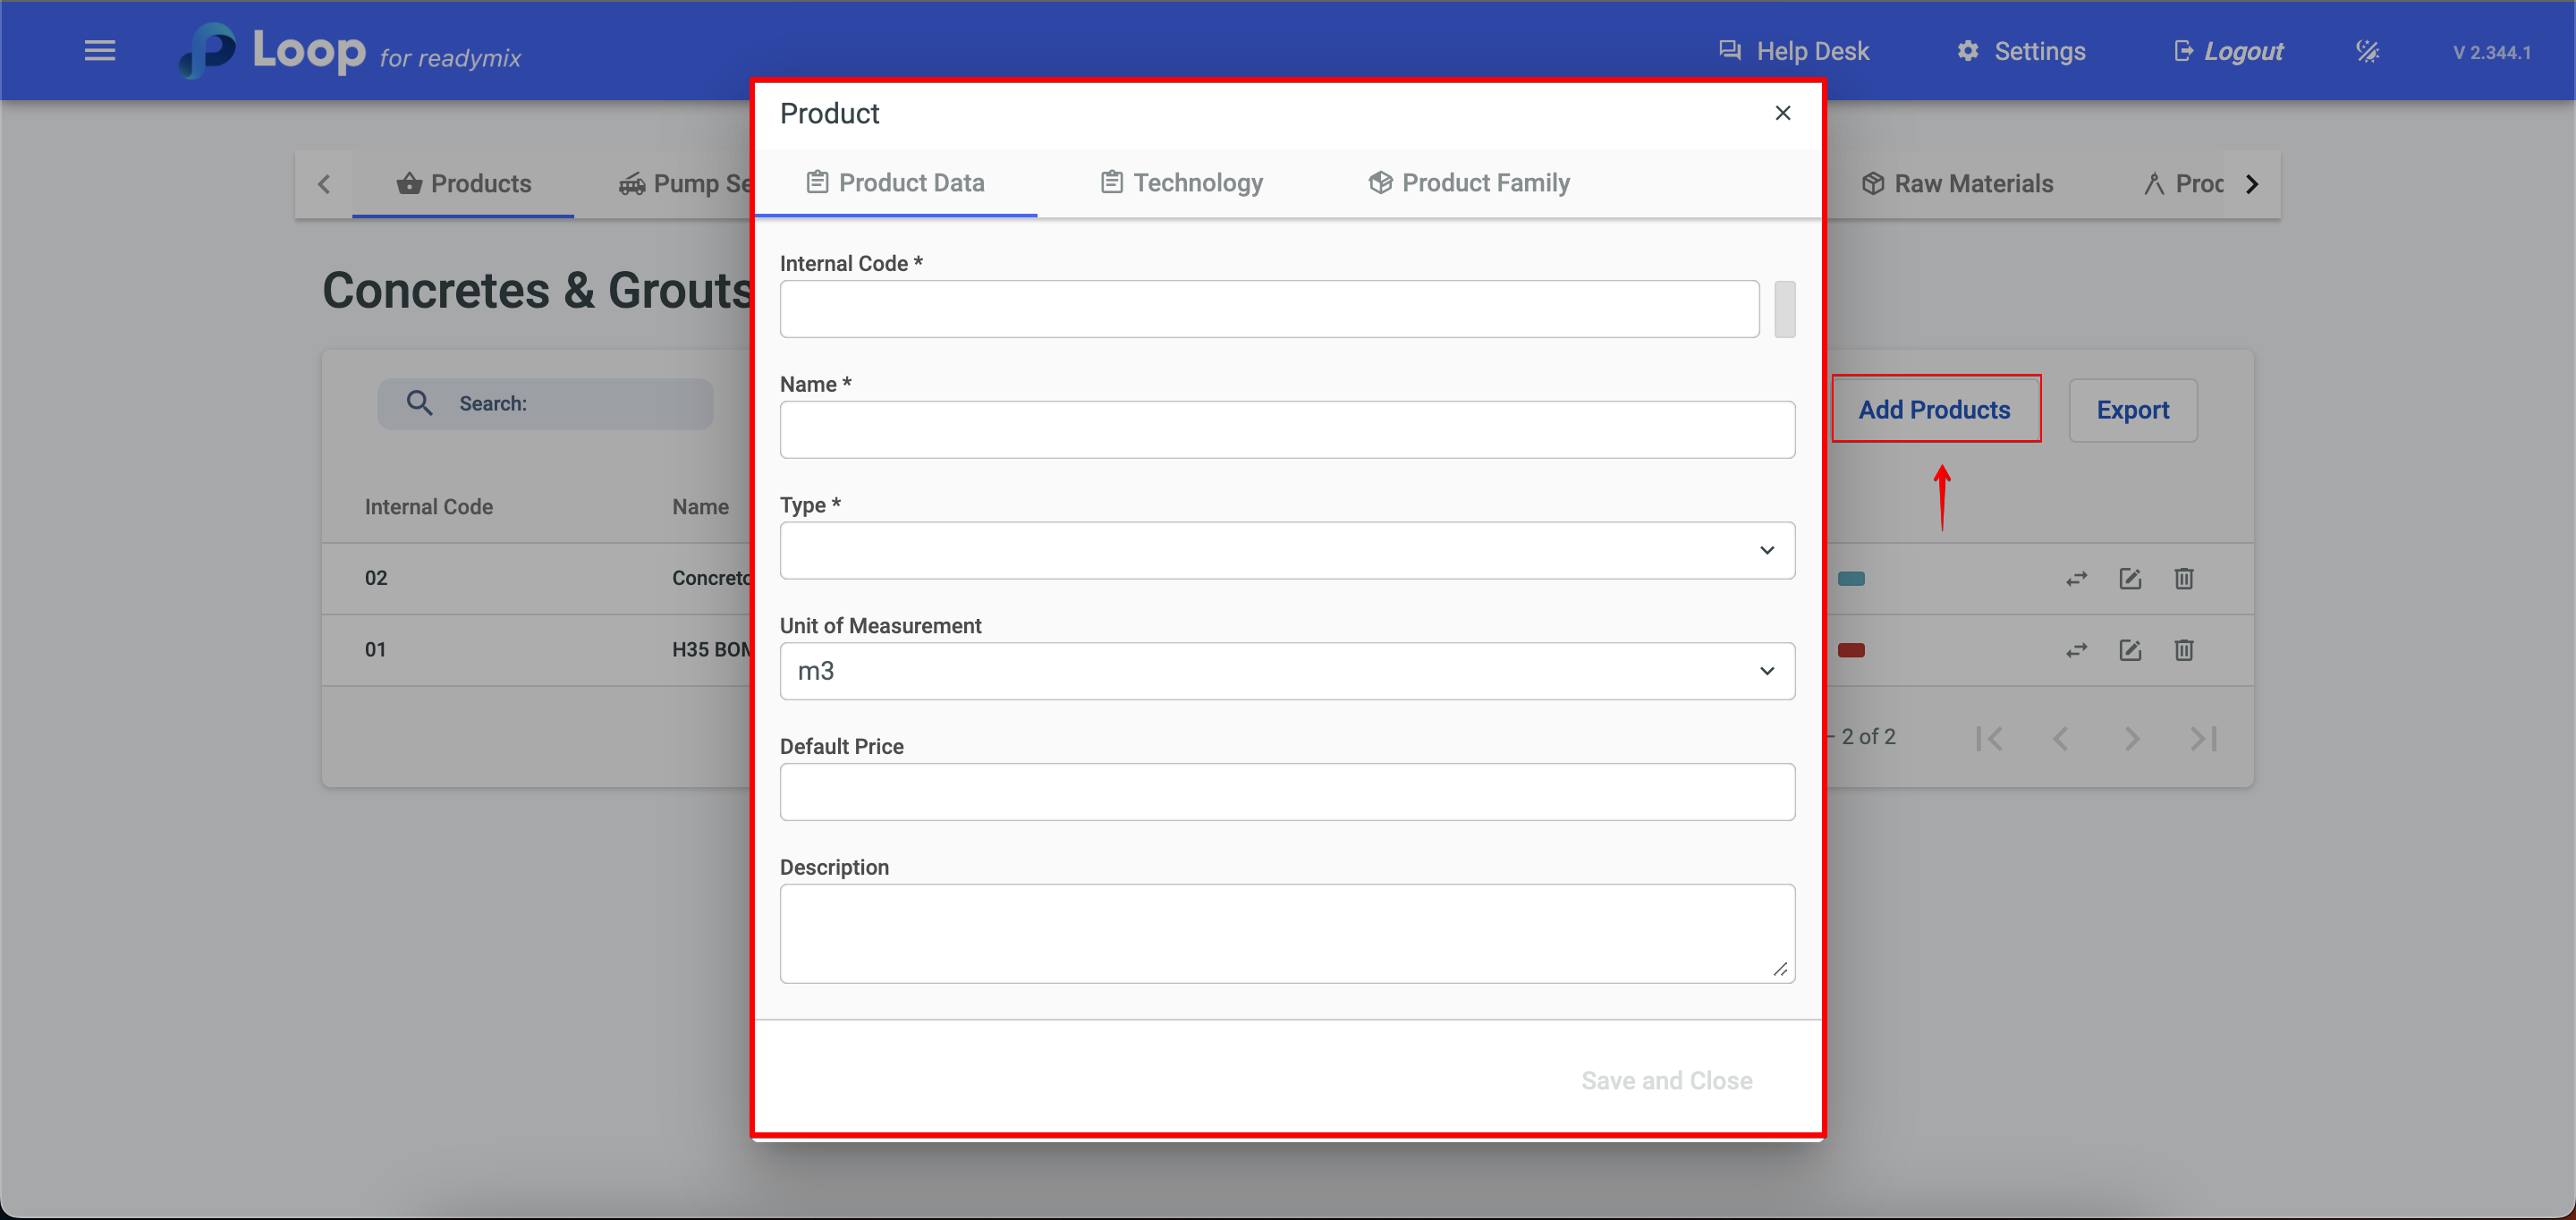The height and width of the screenshot is (1220, 2576).
Task: Close the Product dialog
Action: pos(1782,113)
